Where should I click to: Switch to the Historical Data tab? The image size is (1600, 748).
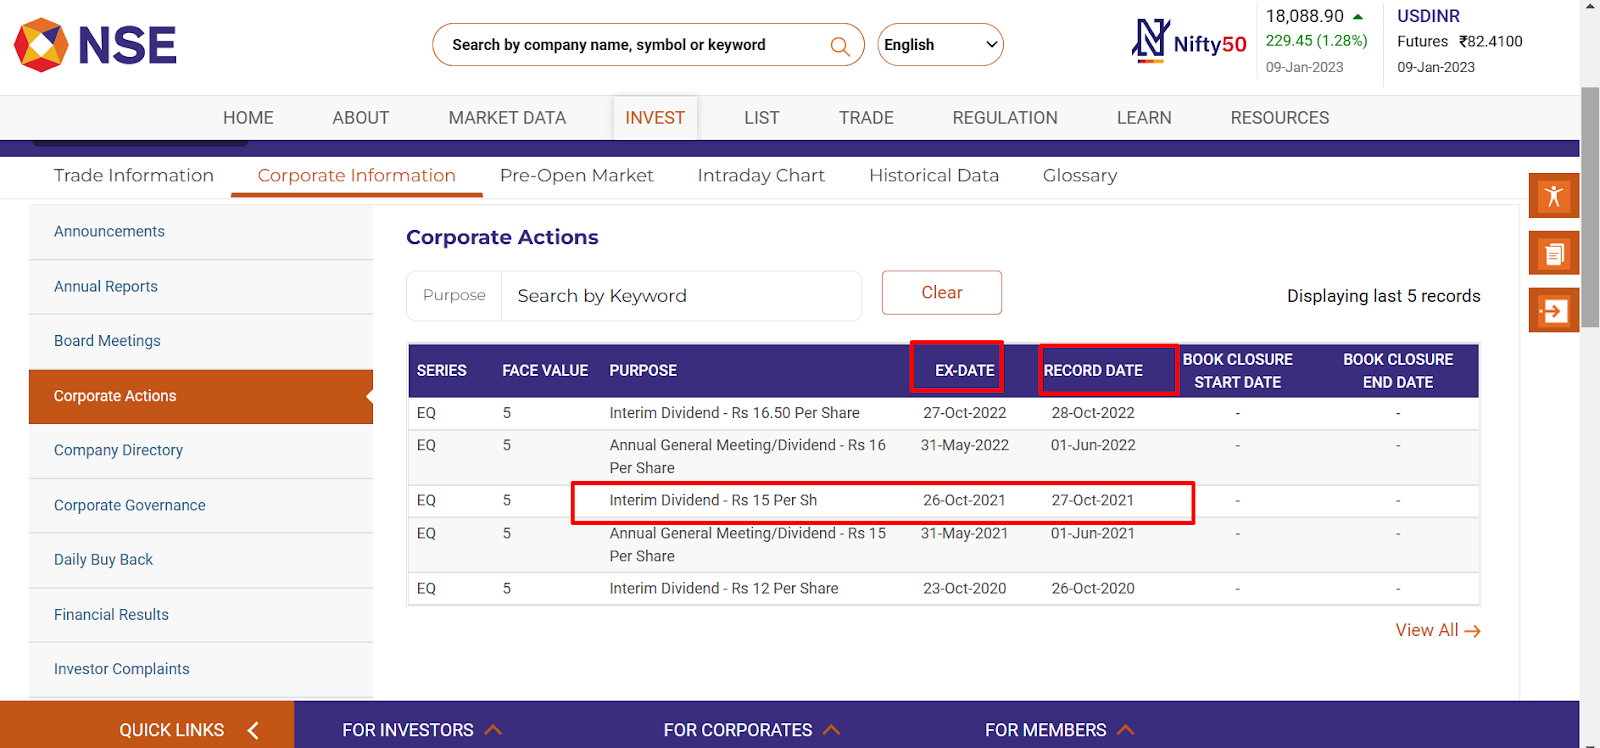pyautogui.click(x=933, y=176)
